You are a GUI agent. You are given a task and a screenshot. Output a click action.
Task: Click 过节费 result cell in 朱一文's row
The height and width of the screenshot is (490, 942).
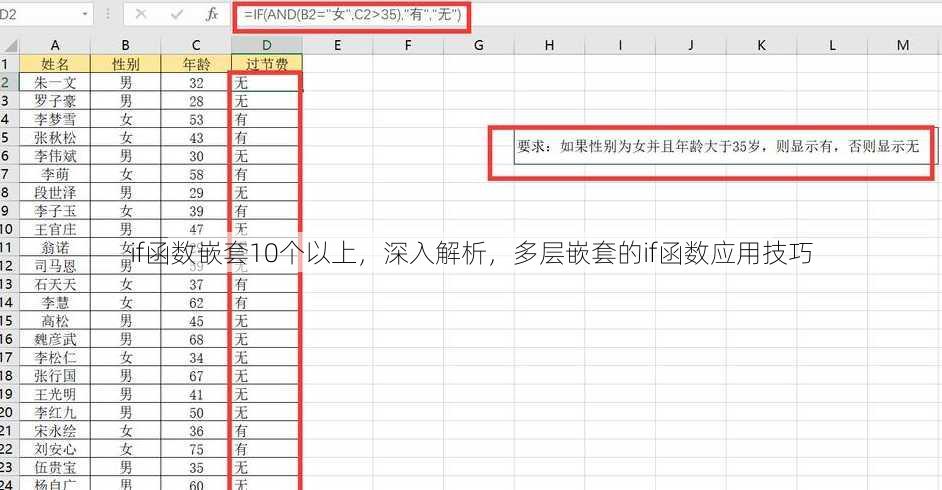coord(267,82)
